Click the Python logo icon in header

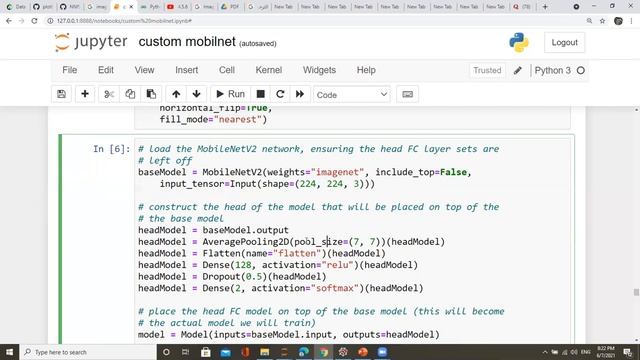click(519, 42)
